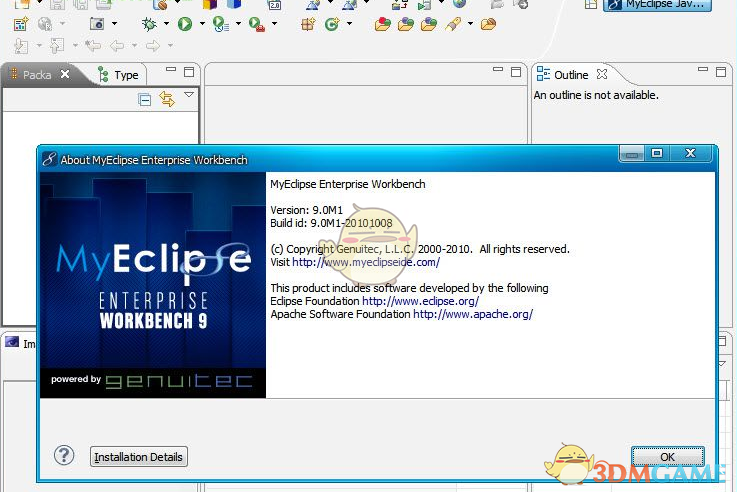Collapse all in Package Explorer

click(145, 100)
